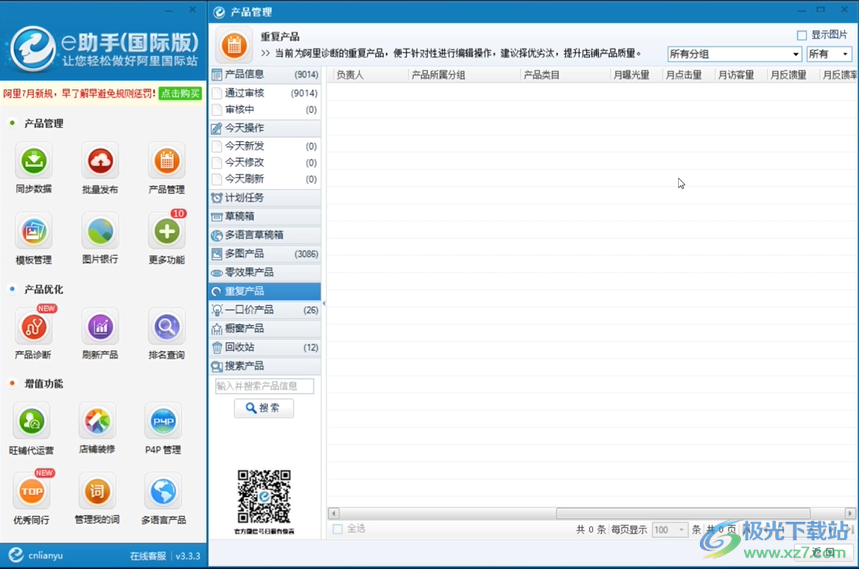Collapse sidebar with small splitter arrow
859x569 pixels.
(324, 303)
